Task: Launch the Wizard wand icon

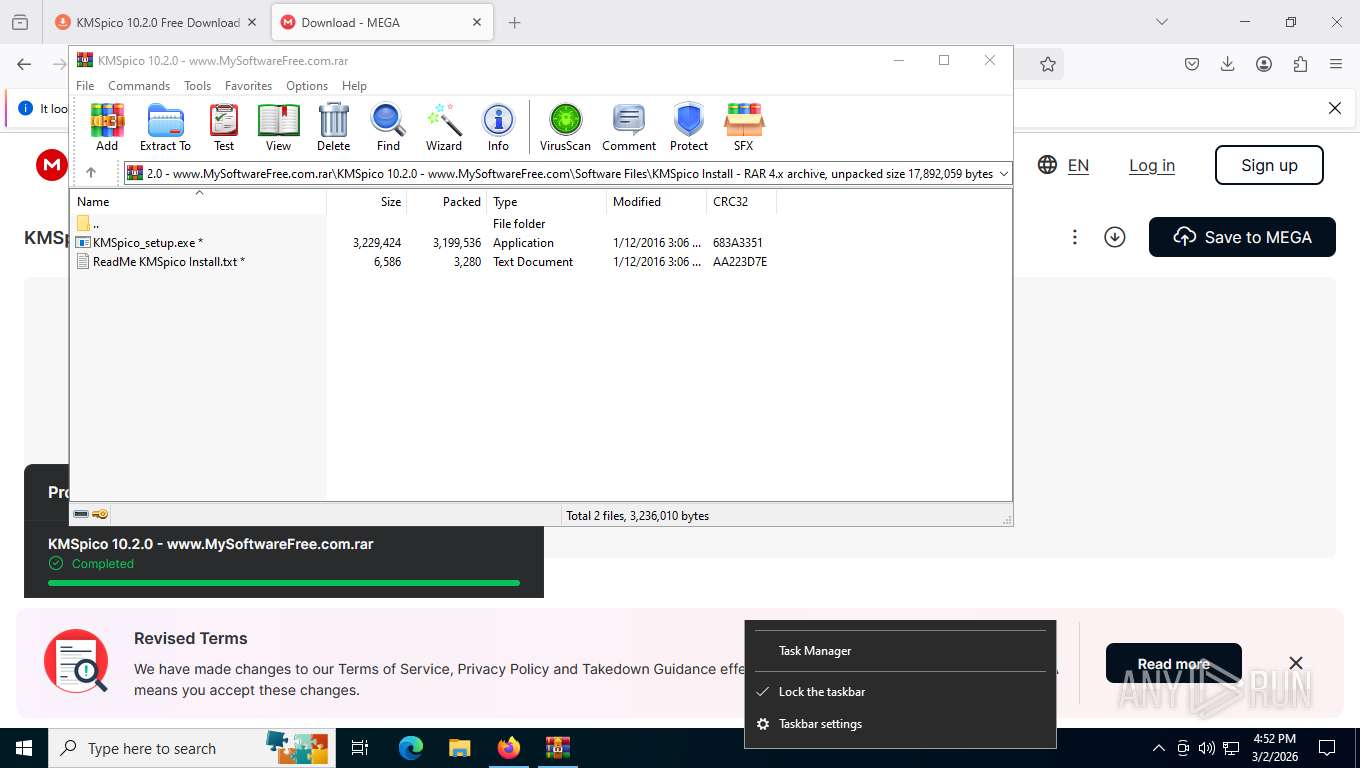Action: coord(444,127)
